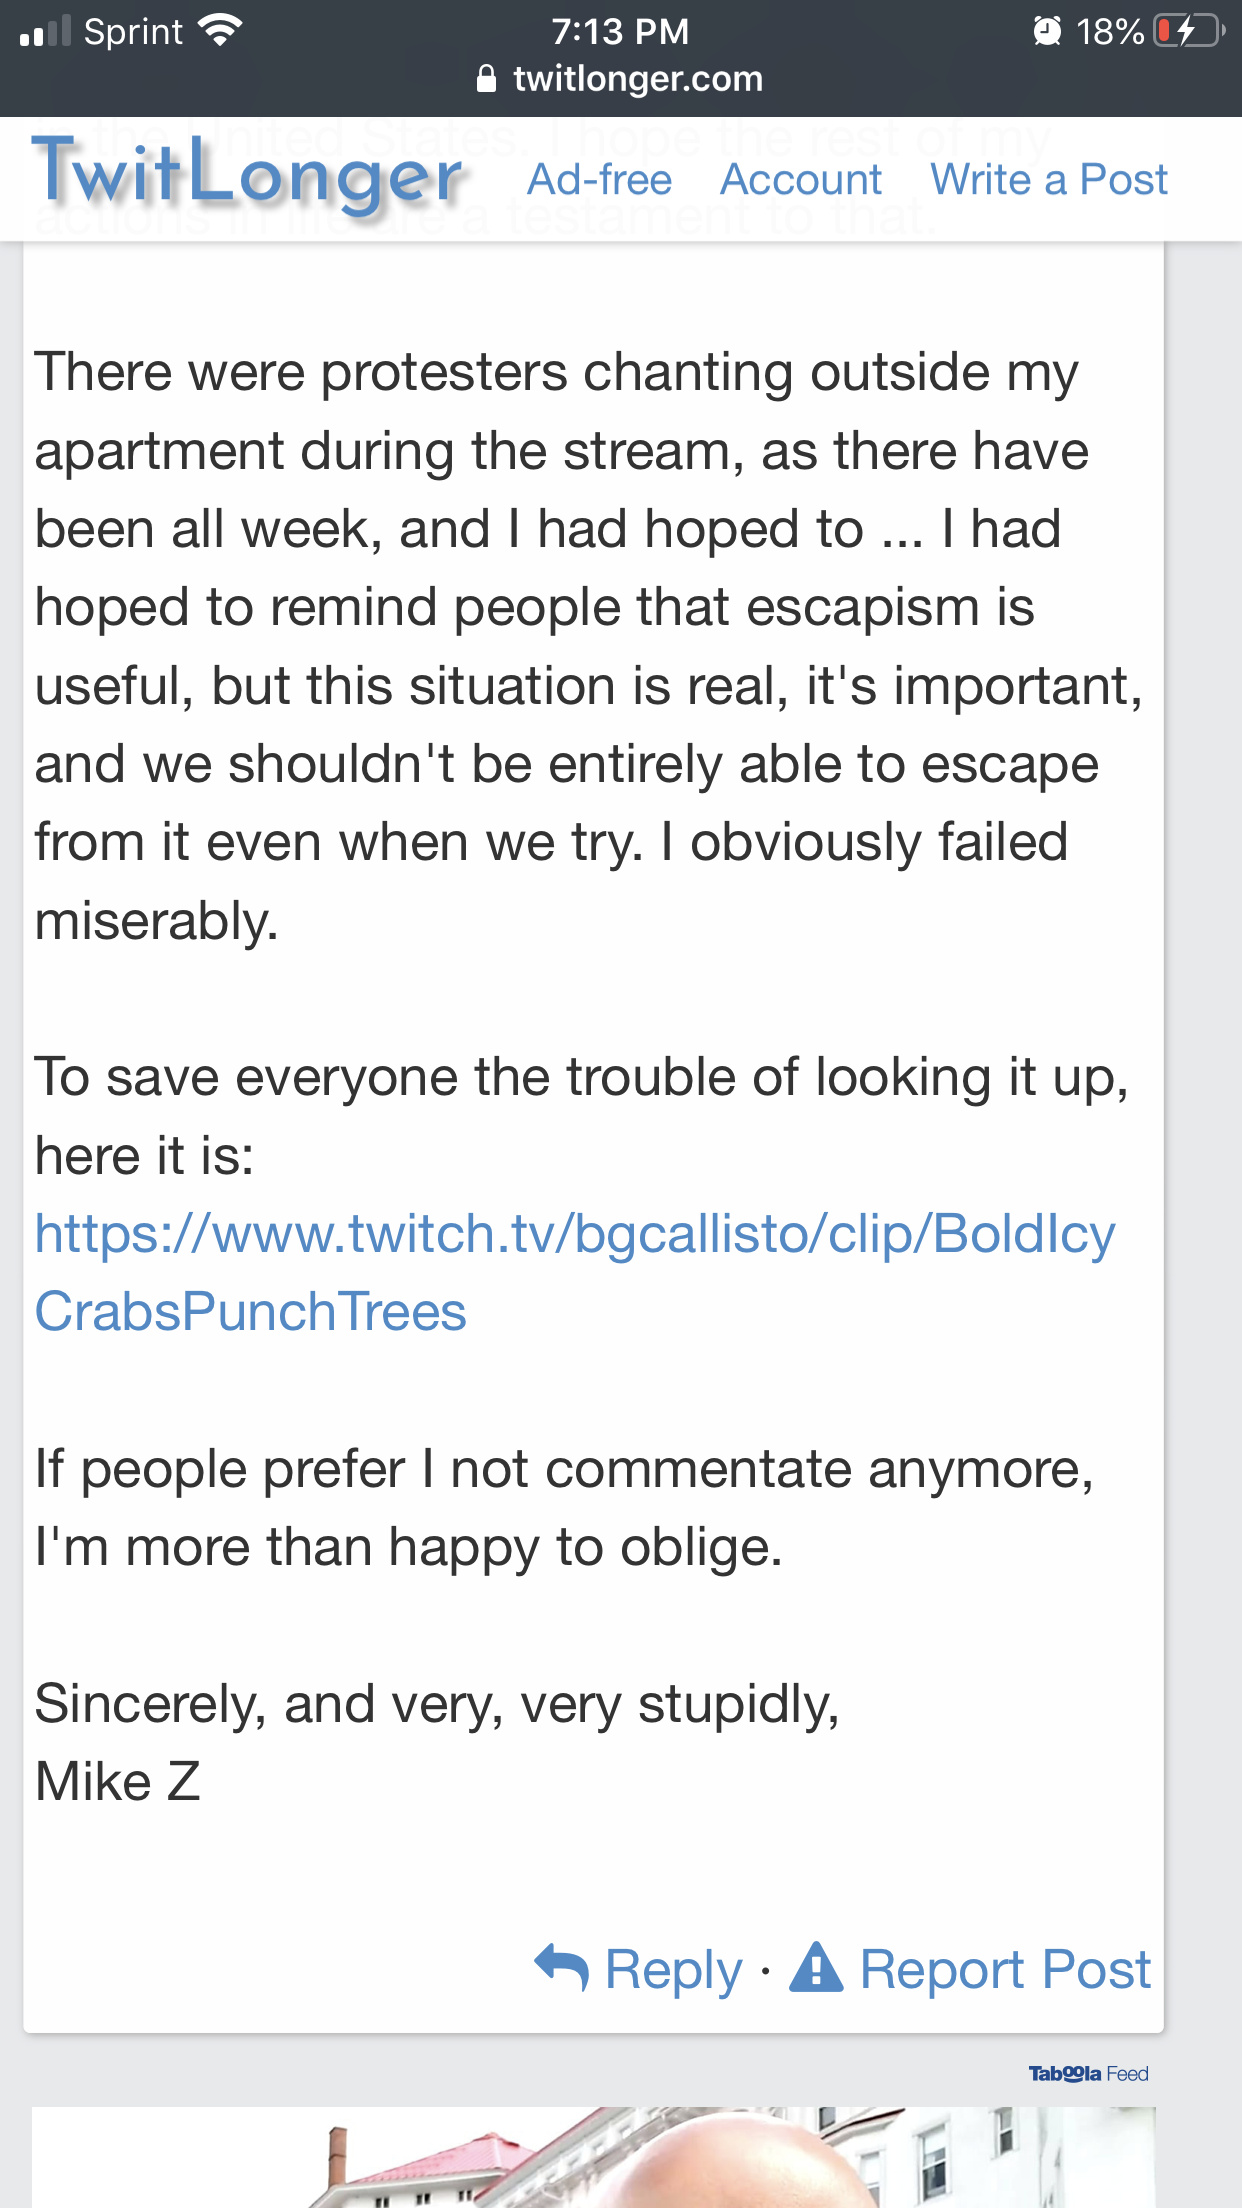
Task: Open the Account menu item
Action: pyautogui.click(x=801, y=180)
